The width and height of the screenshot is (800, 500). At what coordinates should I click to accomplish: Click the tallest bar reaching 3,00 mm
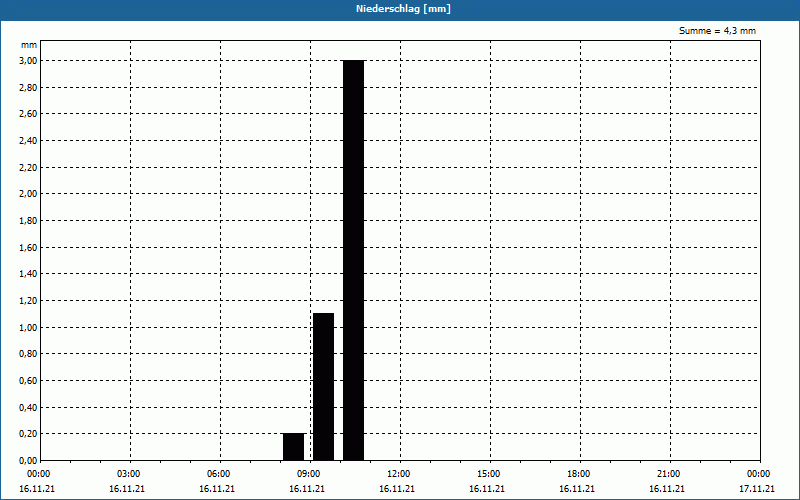[x=354, y=260]
